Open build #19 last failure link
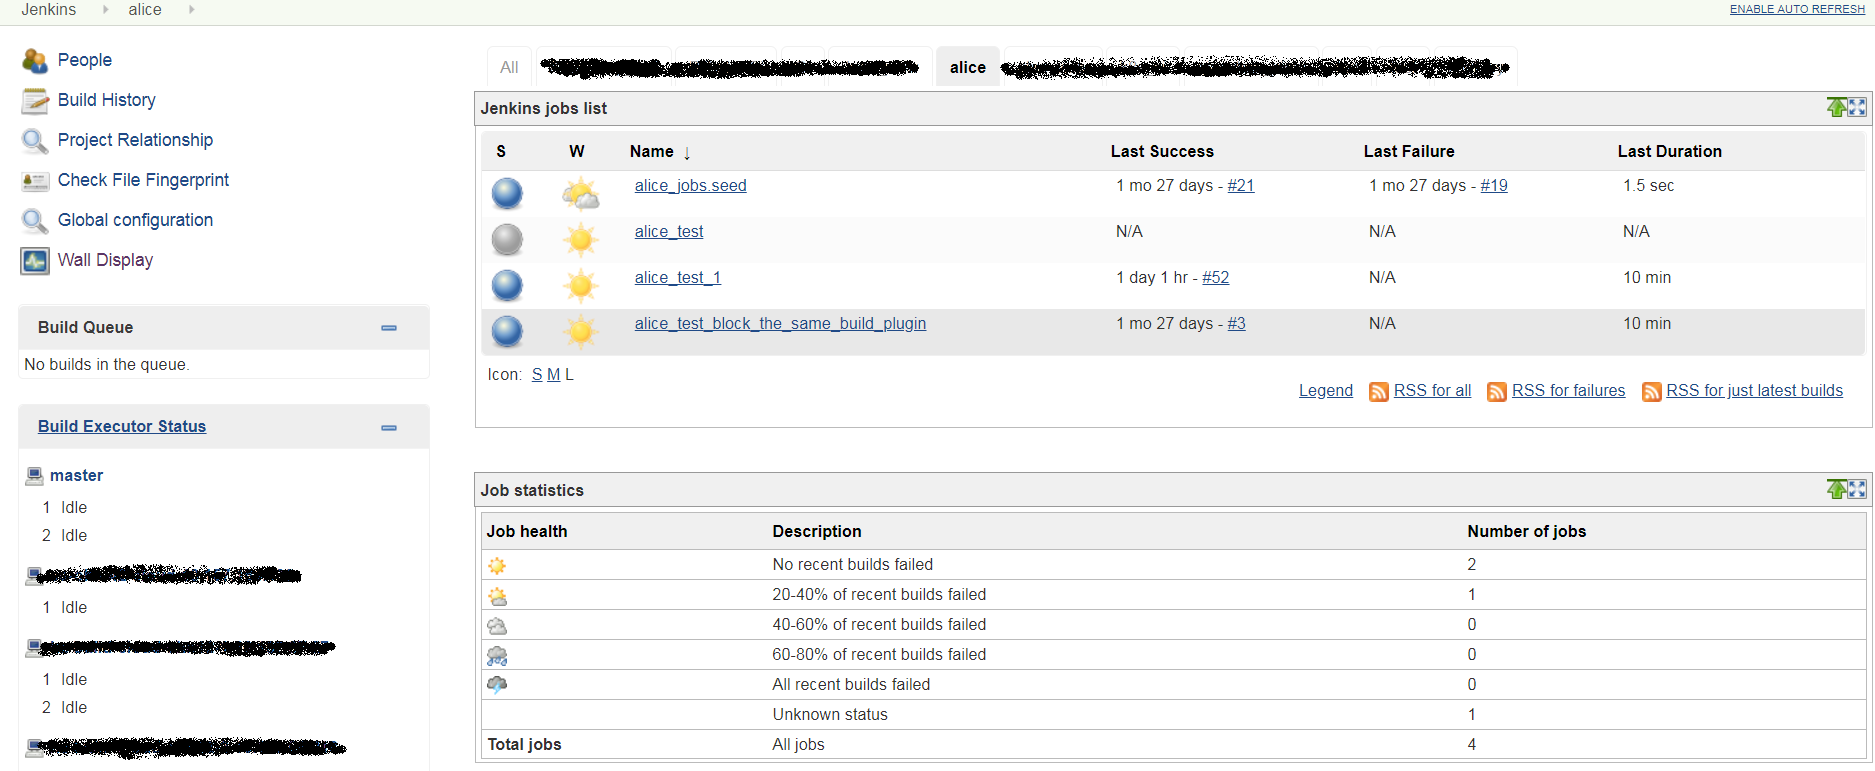The image size is (1875, 771). [x=1494, y=186]
